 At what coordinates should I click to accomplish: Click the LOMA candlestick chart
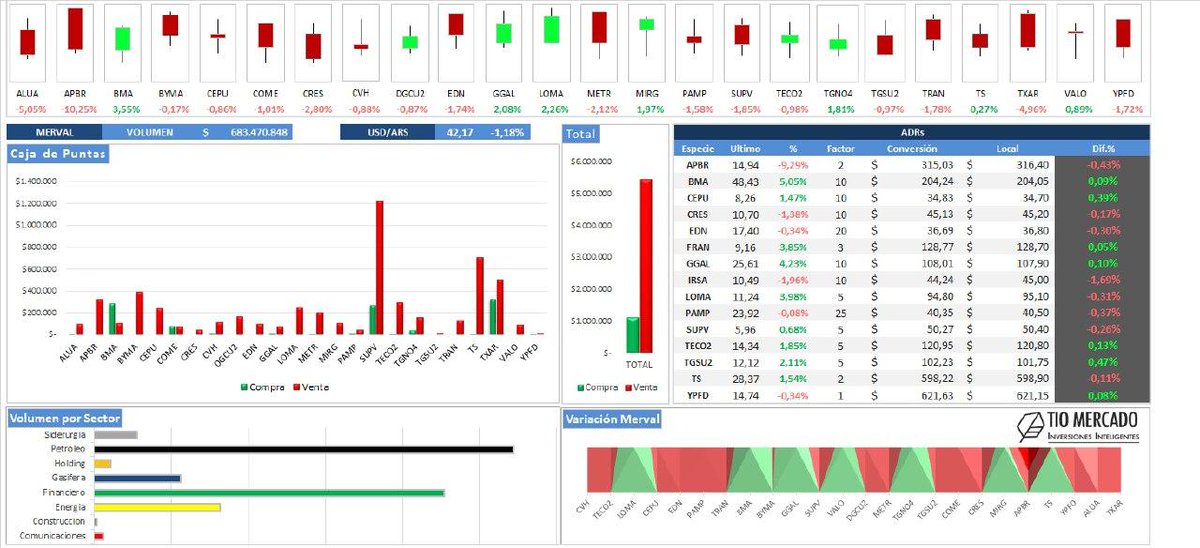coord(551,43)
